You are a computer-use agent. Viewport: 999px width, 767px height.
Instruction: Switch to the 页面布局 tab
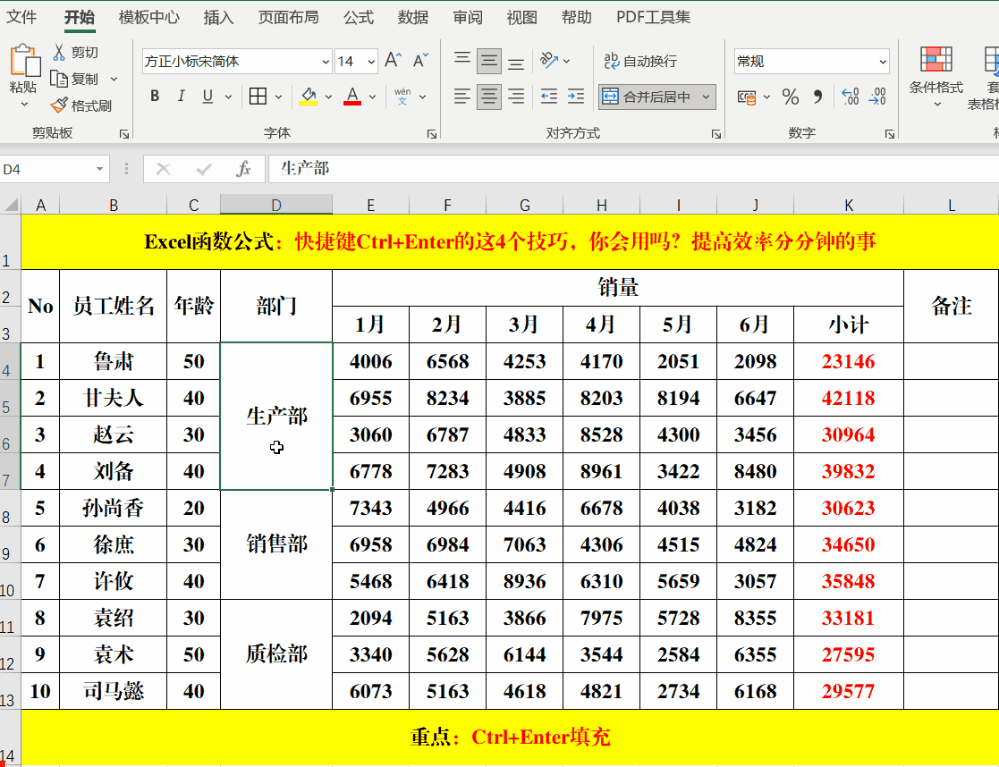288,17
